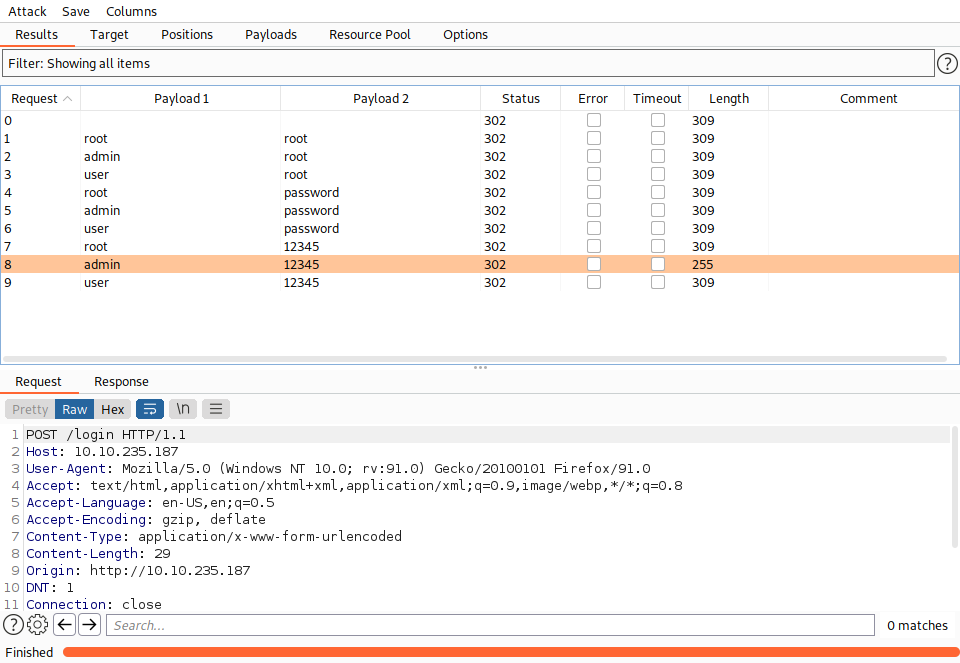This screenshot has width=960, height=663.
Task: Click the search help icon at bottom left
Action: click(13, 625)
